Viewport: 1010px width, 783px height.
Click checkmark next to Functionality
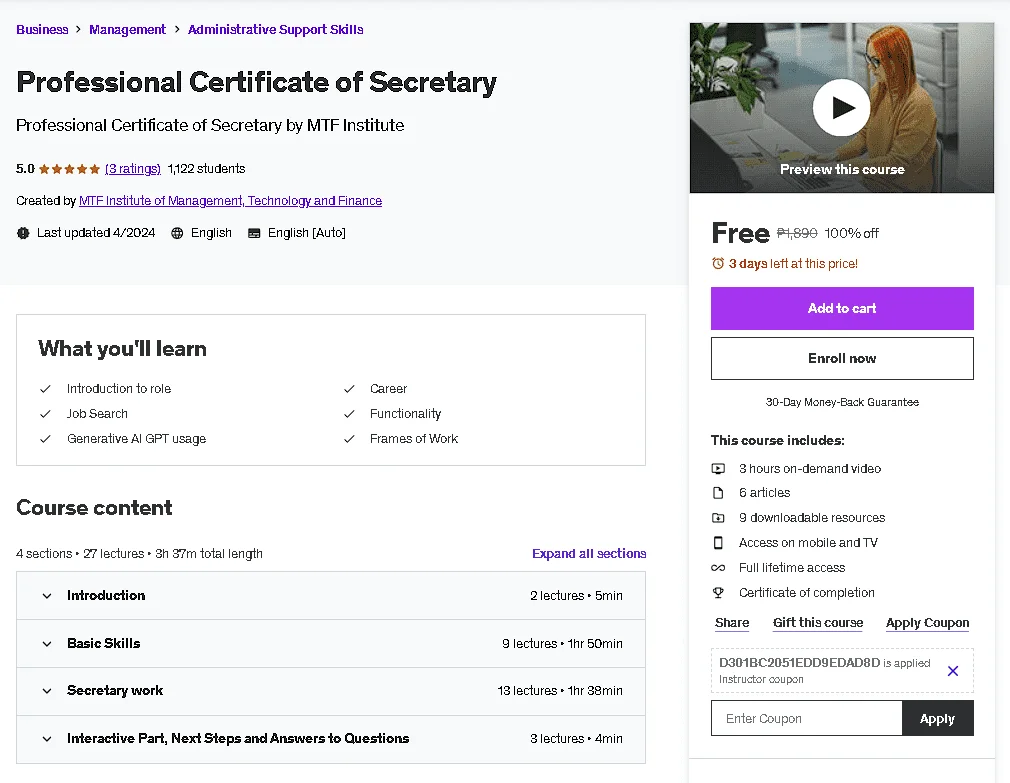(x=349, y=414)
